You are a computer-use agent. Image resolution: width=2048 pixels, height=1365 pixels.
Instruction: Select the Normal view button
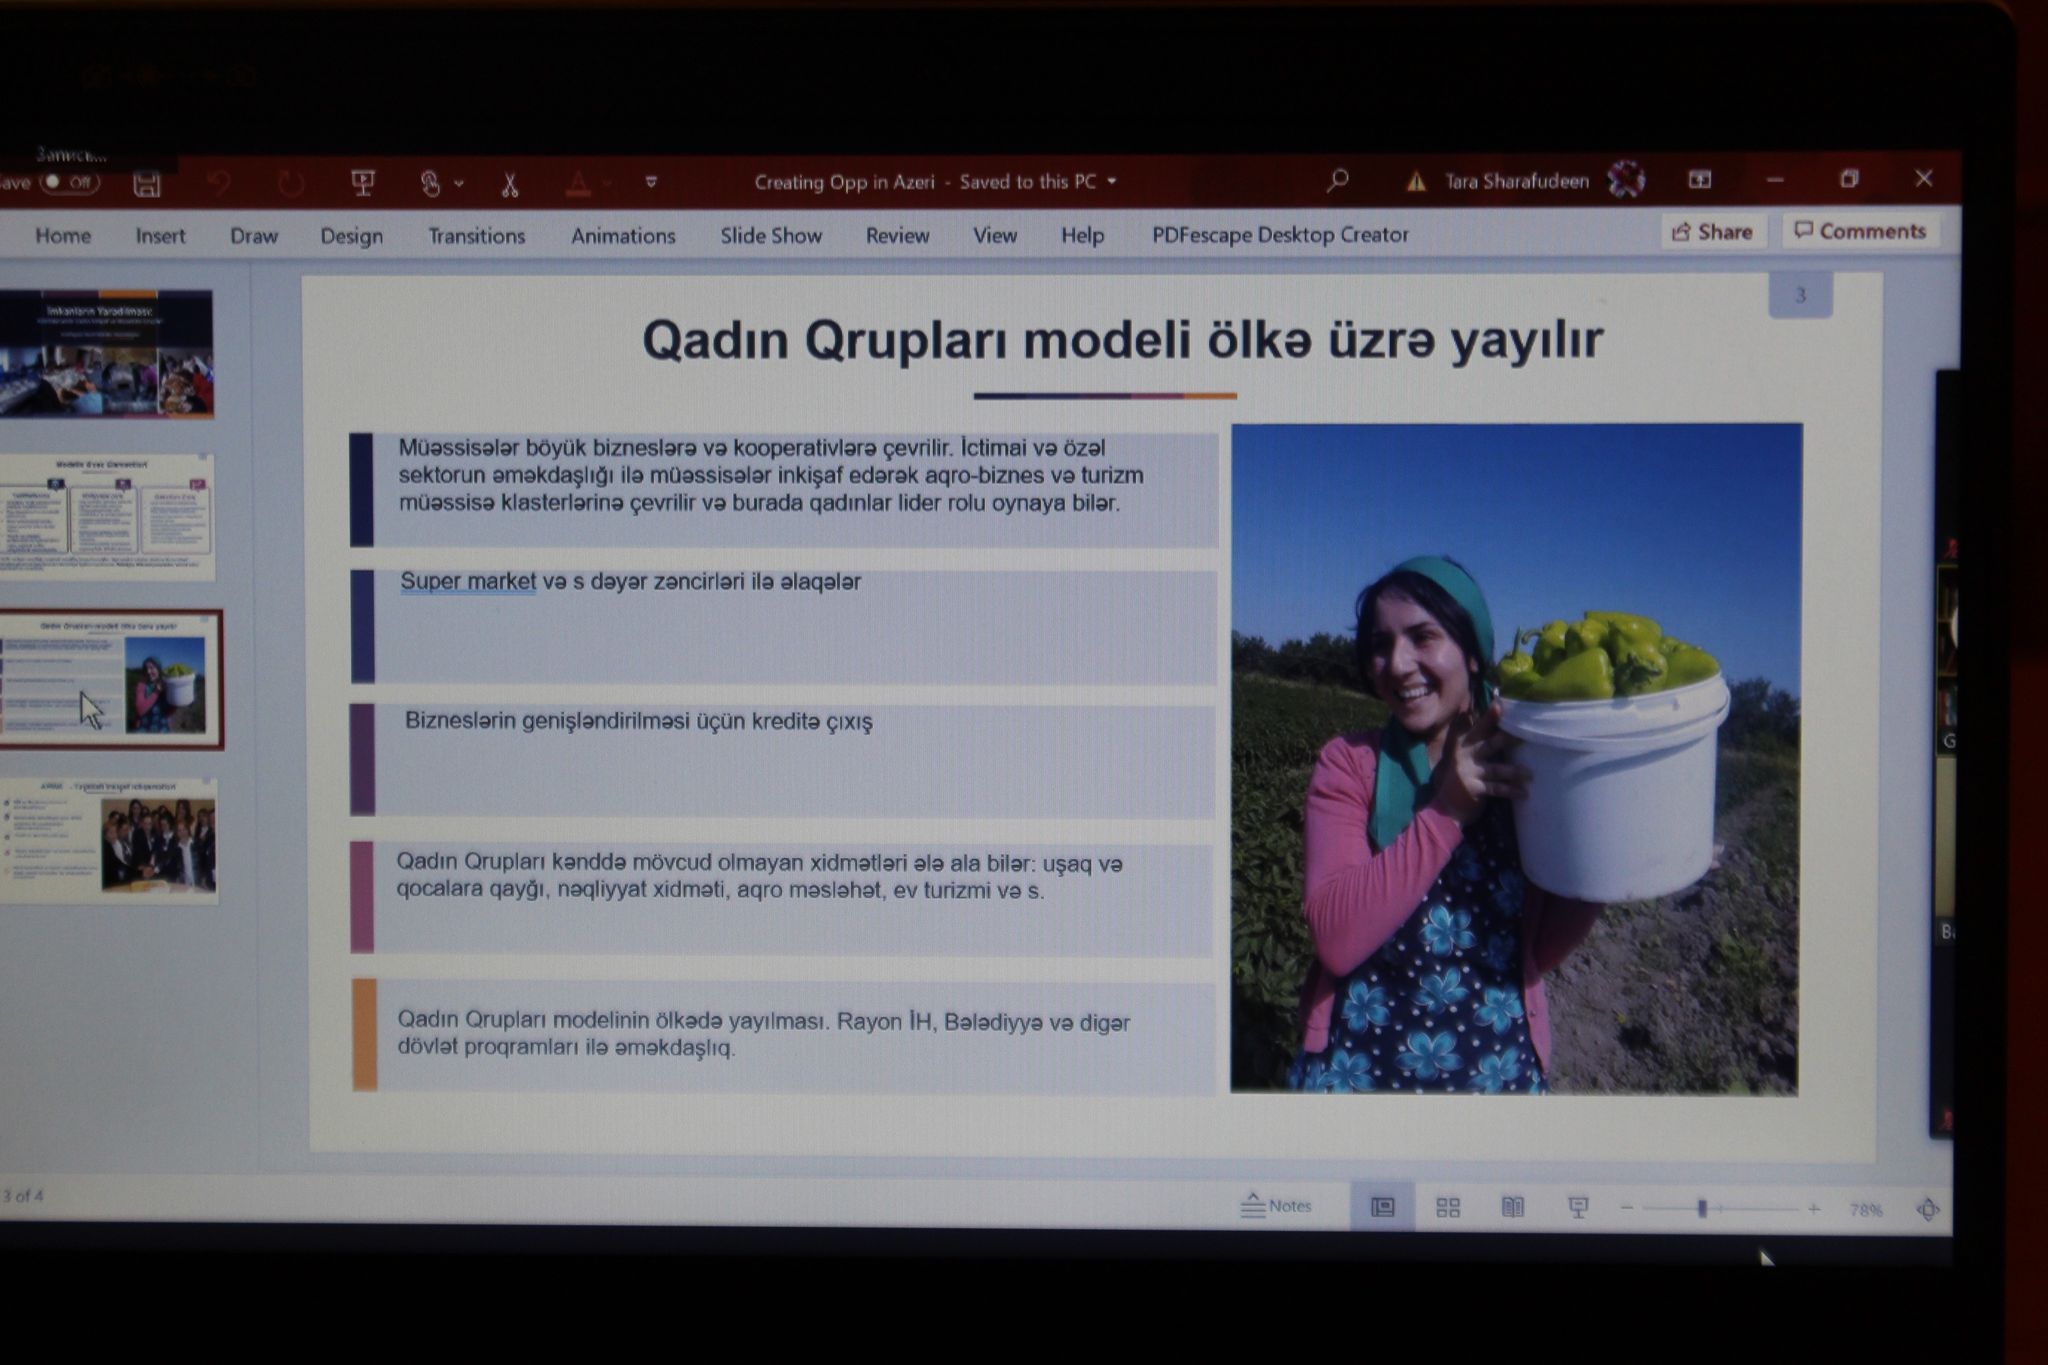[x=1382, y=1207]
